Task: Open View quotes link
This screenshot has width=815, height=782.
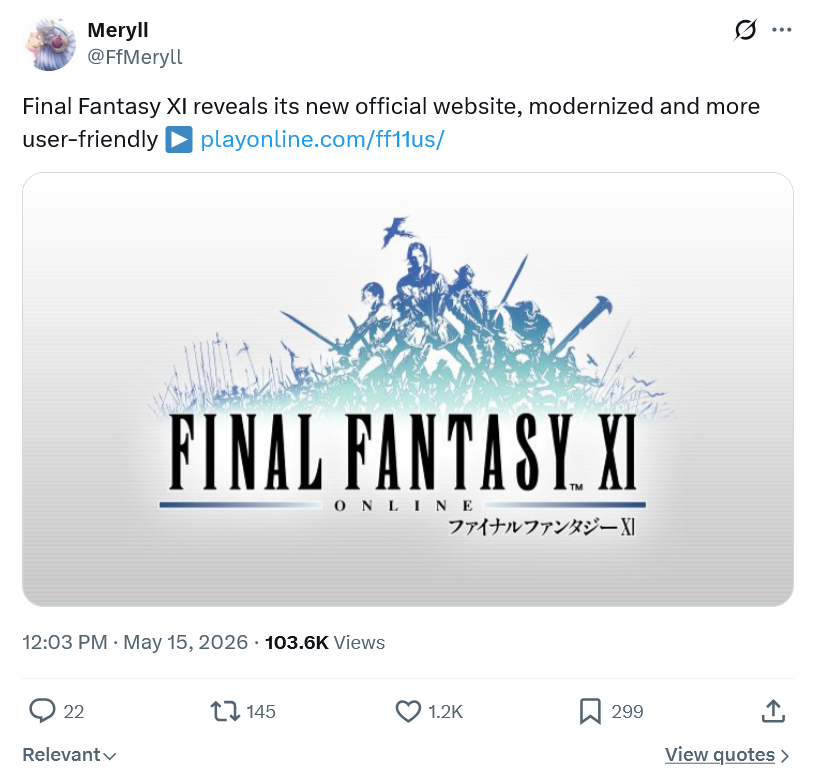Action: [727, 754]
